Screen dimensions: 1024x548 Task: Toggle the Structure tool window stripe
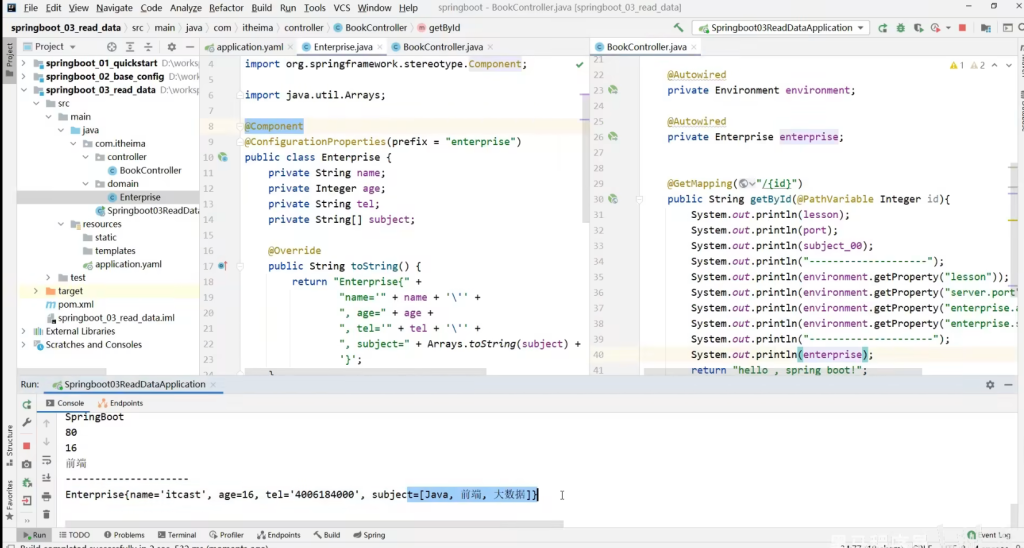point(9,441)
